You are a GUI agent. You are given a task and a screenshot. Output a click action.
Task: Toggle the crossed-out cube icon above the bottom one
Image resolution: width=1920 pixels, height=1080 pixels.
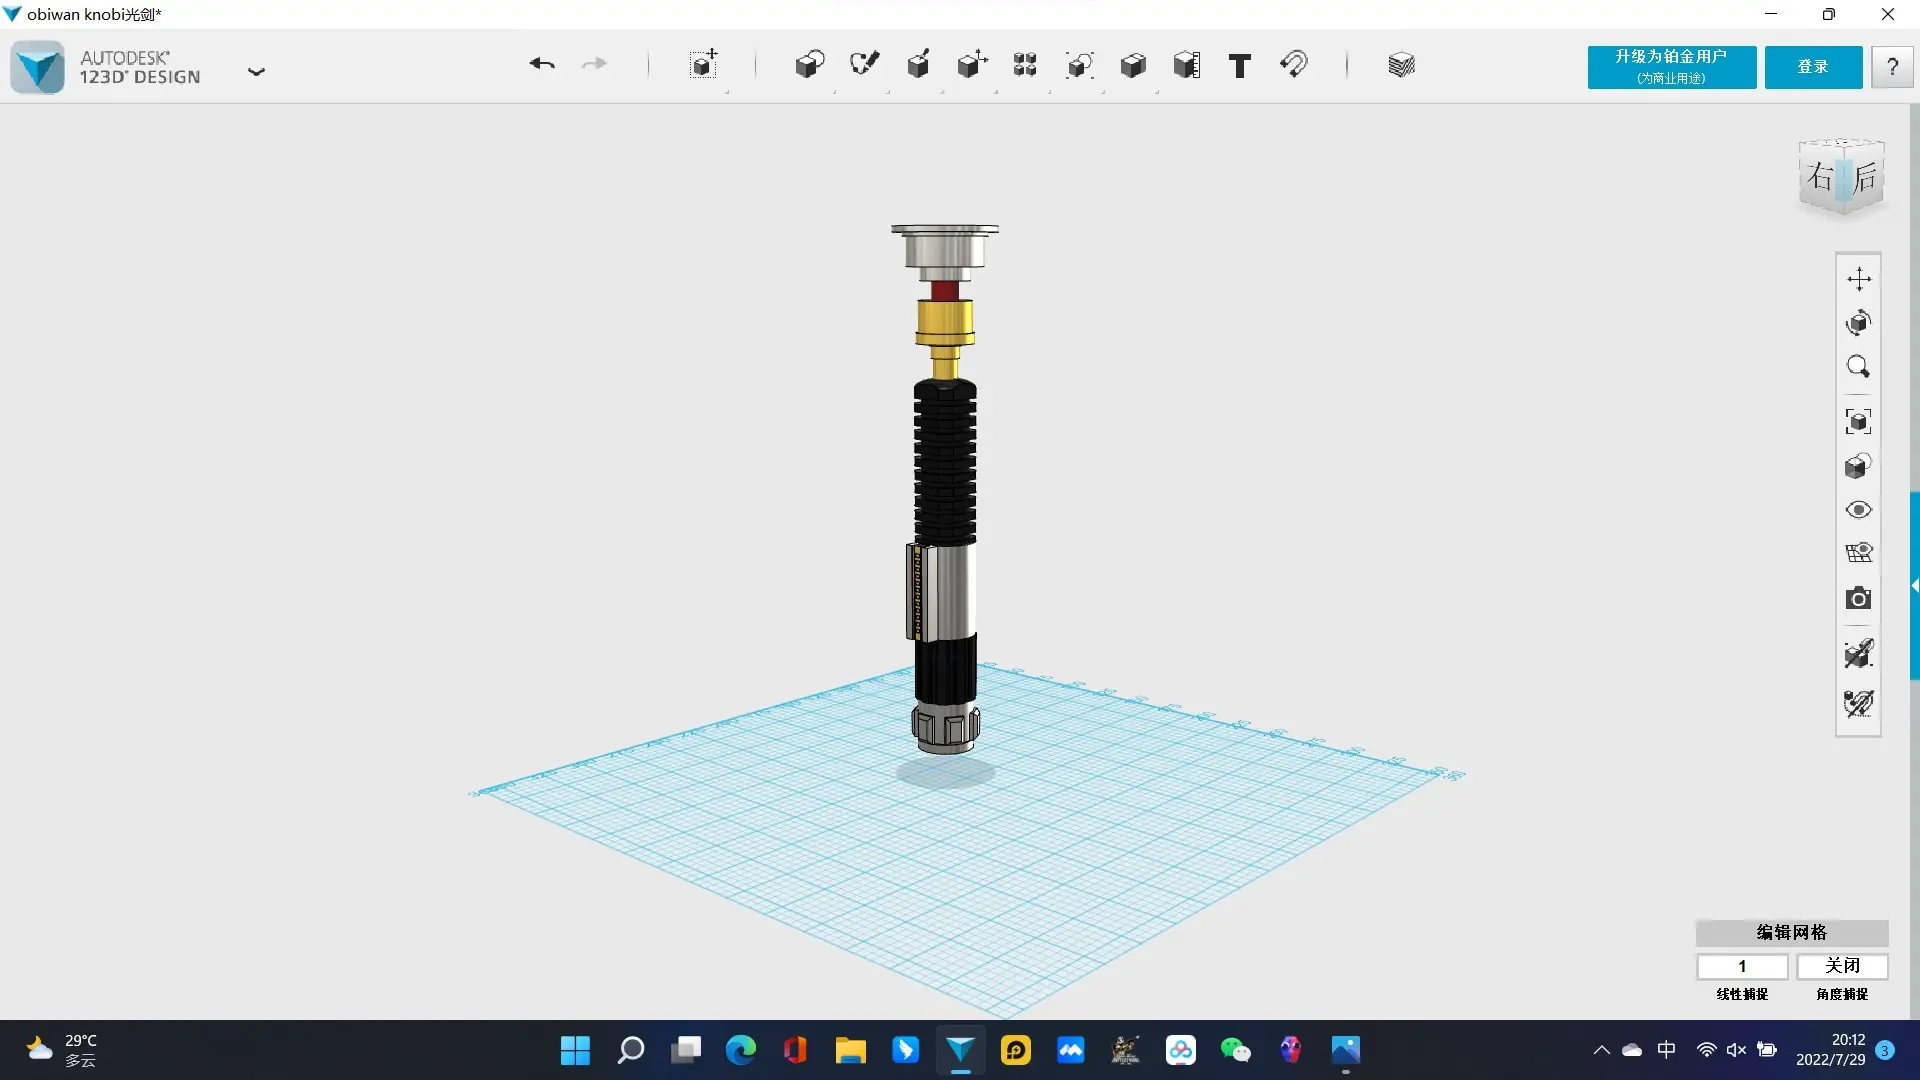coord(1859,654)
